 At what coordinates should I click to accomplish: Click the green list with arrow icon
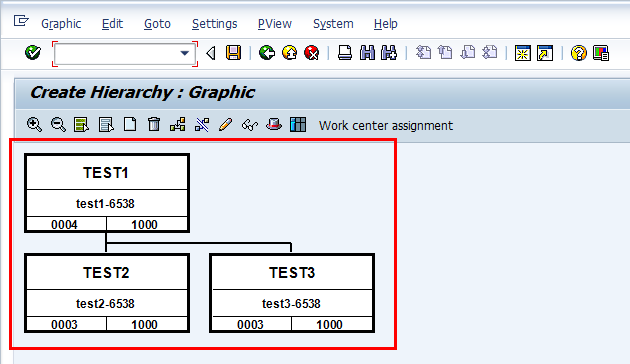(82, 125)
